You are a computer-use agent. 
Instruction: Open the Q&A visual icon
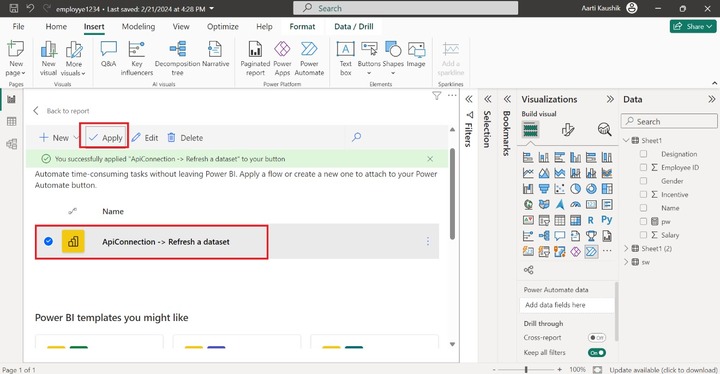click(x=108, y=54)
